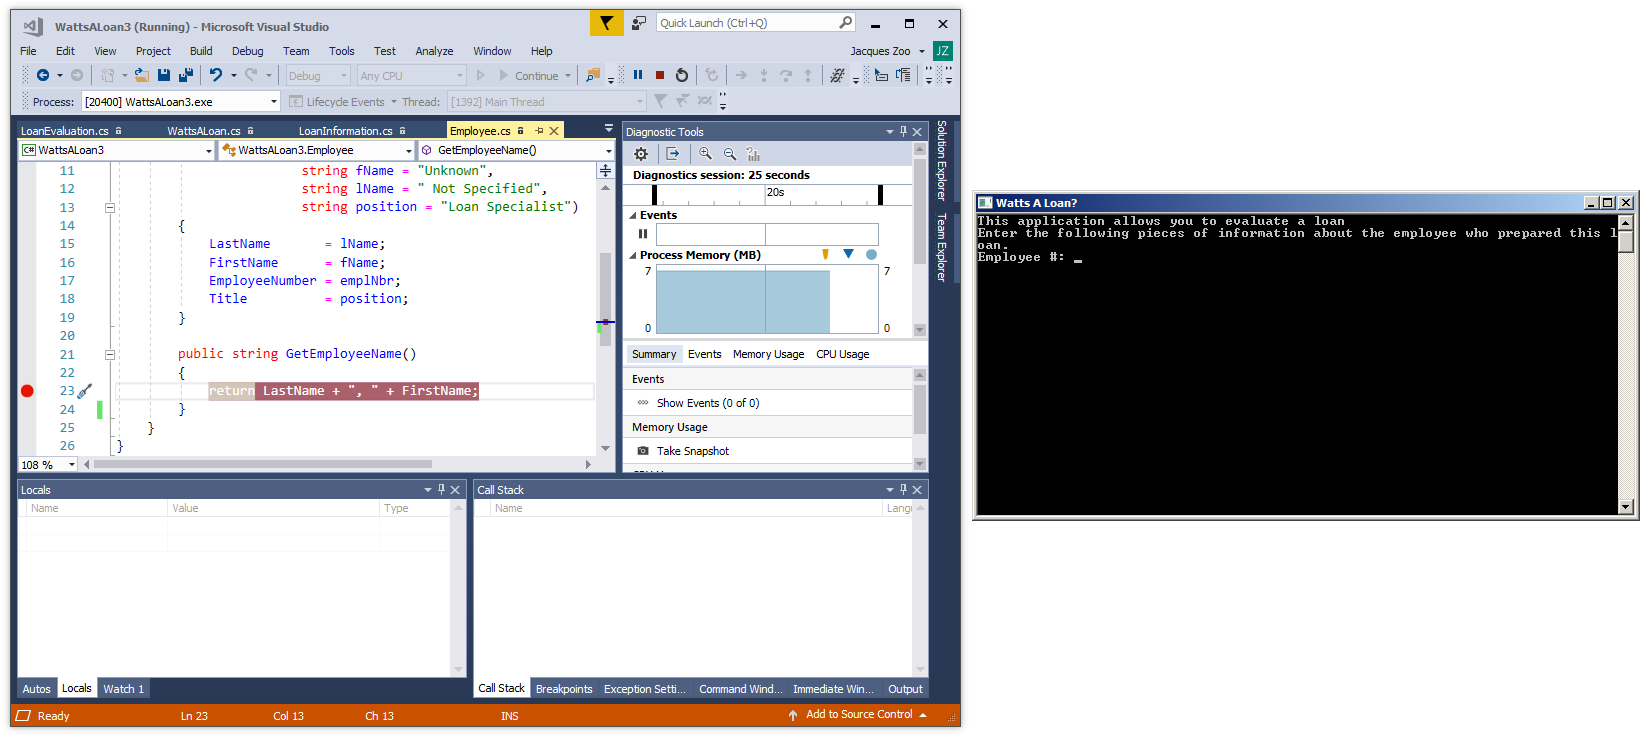Collapse the Process Memory (MB) section
Screen dimensions: 1645x735
tap(632, 255)
